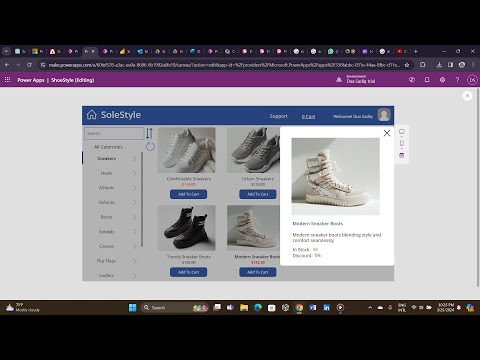Select the Canvas category
Viewport: 480px width, 360px height.
tap(106, 246)
